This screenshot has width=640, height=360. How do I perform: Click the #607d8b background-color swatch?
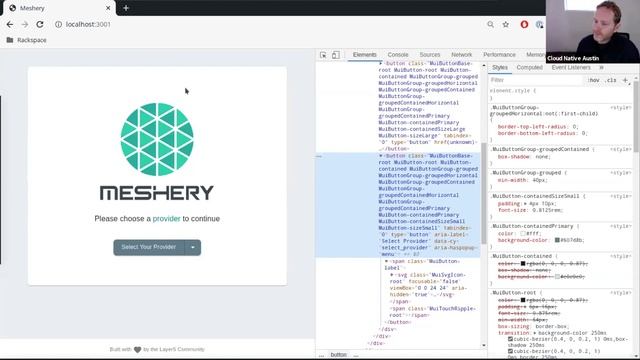coord(557,240)
